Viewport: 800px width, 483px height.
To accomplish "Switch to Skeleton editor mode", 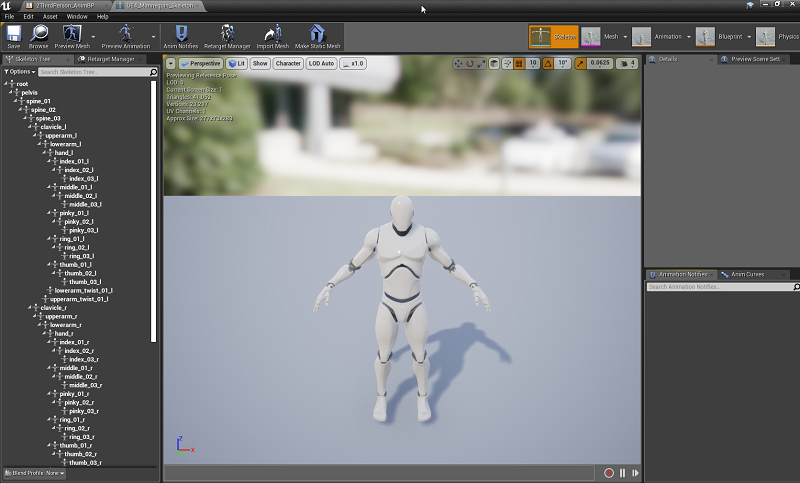I will tap(554, 37).
